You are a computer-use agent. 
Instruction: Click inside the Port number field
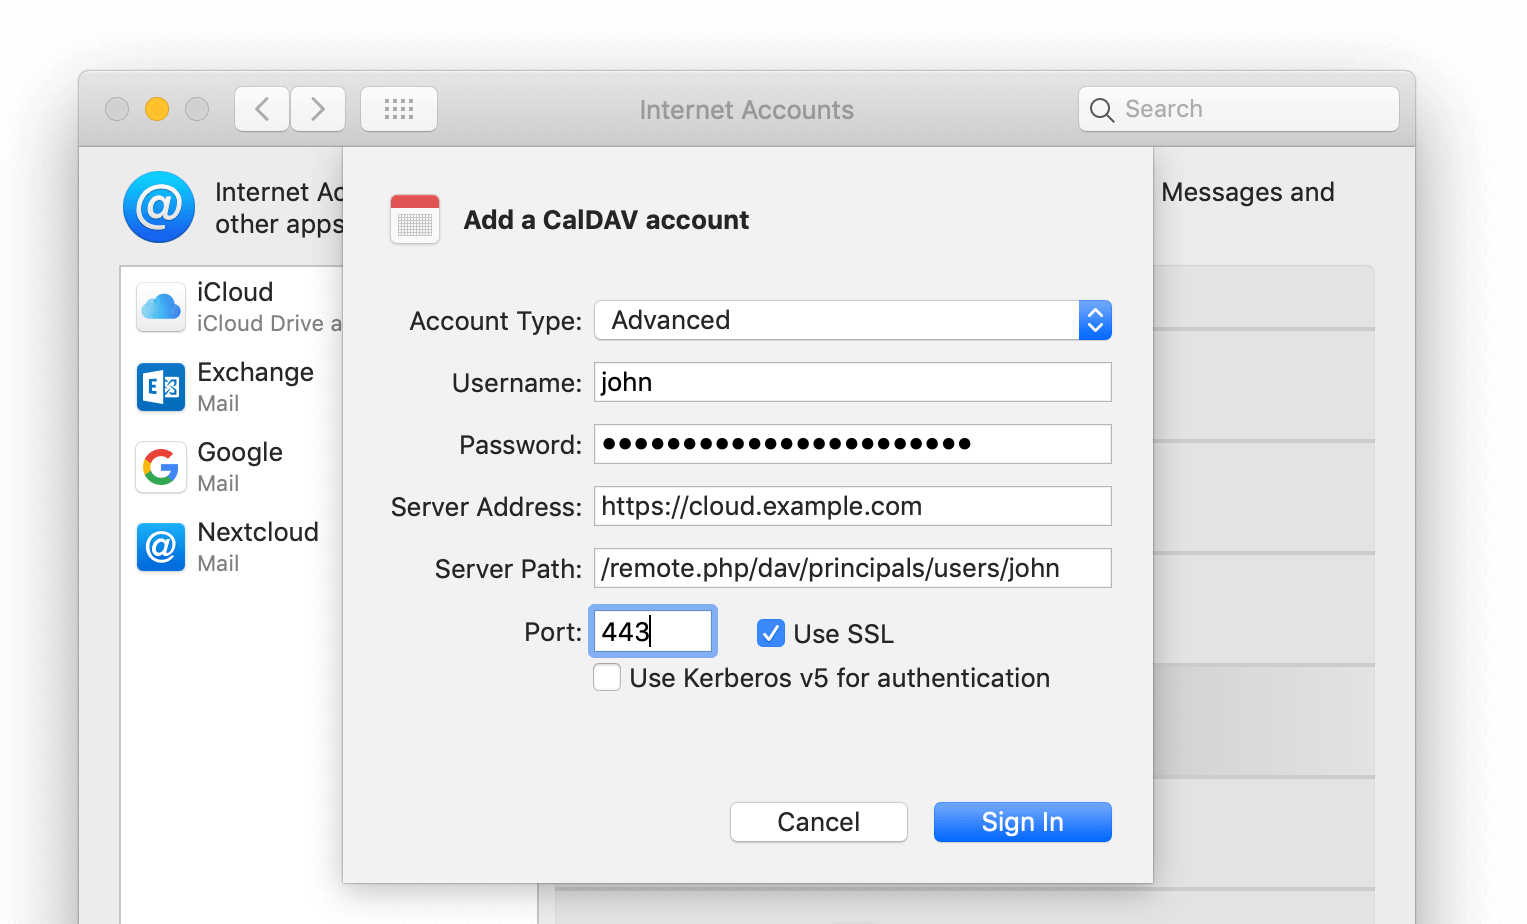tap(650, 631)
